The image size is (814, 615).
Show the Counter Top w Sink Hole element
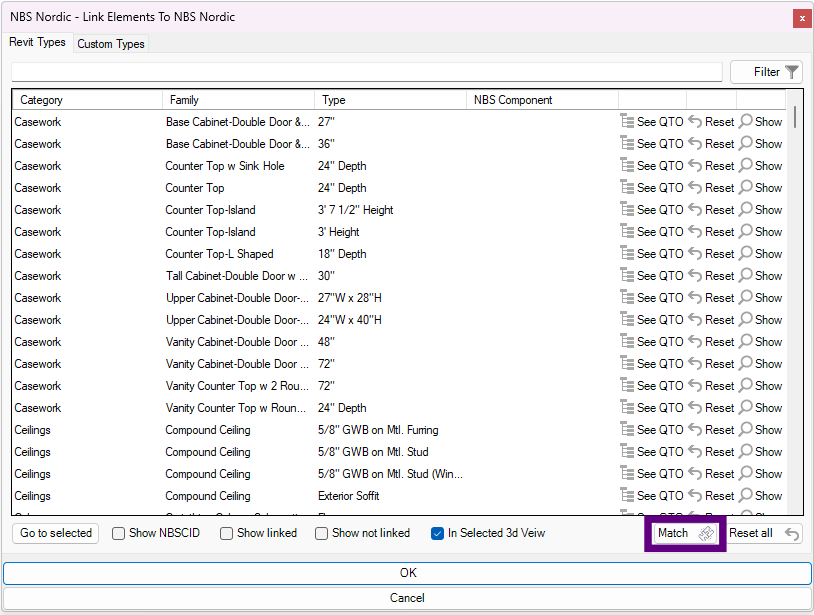(x=761, y=166)
